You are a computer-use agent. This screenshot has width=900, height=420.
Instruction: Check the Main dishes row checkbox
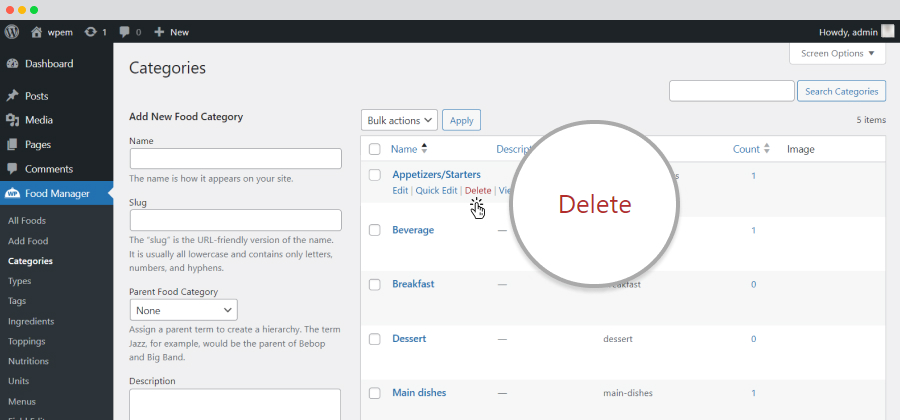[x=375, y=393]
